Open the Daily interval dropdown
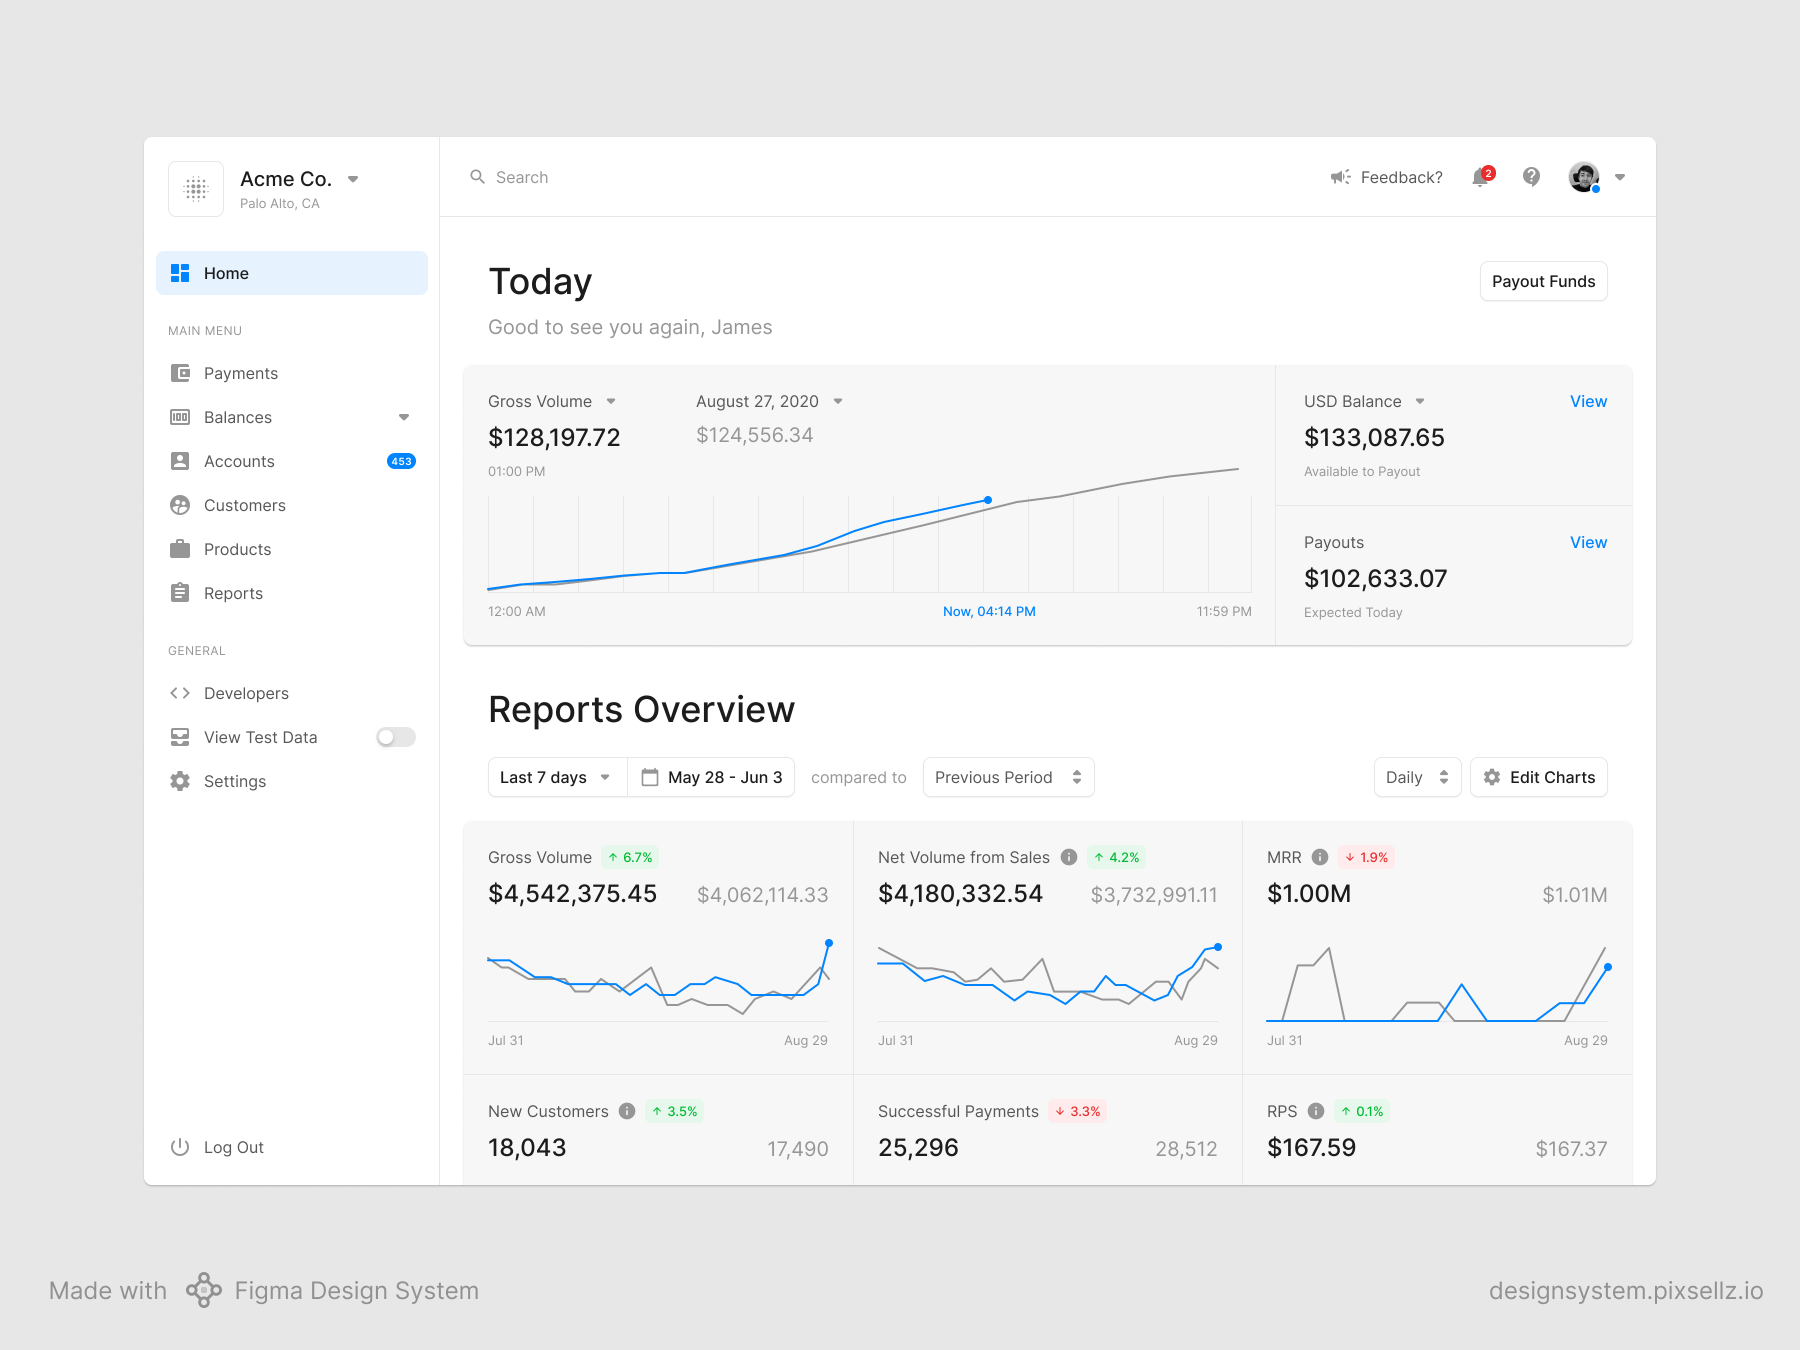This screenshot has width=1800, height=1350. (x=1416, y=777)
